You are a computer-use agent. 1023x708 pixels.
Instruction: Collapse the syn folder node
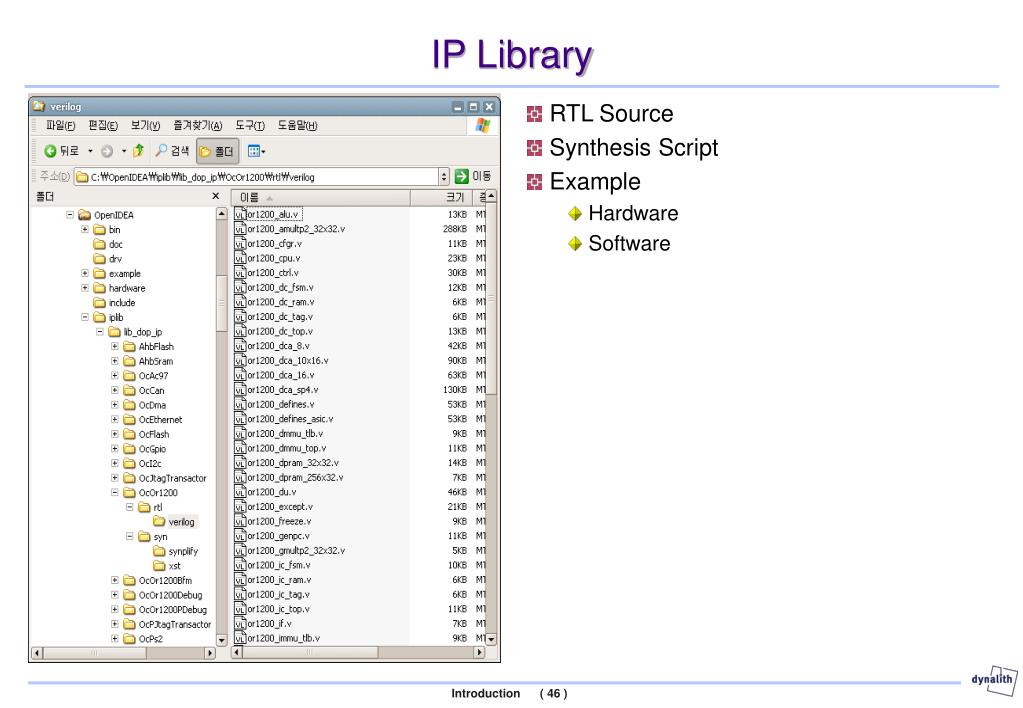click(x=130, y=536)
